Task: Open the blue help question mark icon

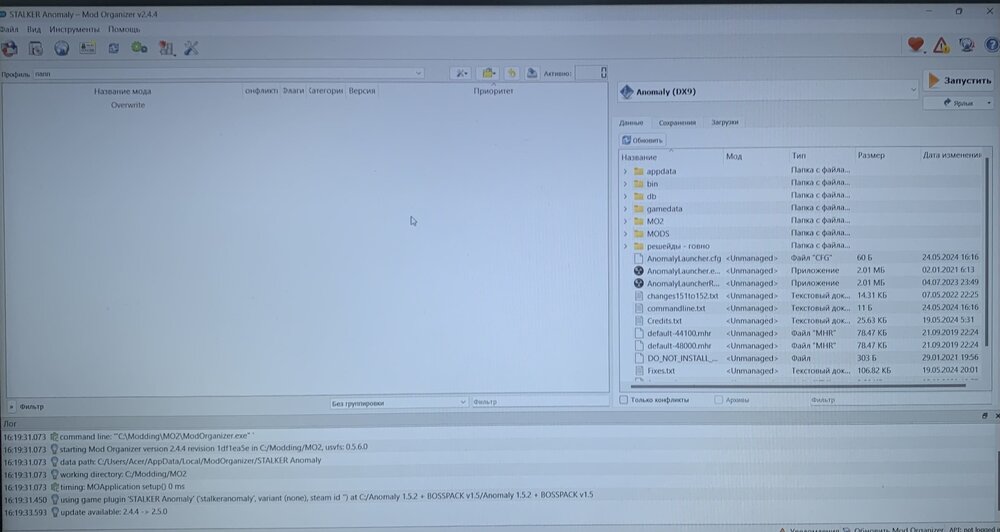Action: (992, 45)
